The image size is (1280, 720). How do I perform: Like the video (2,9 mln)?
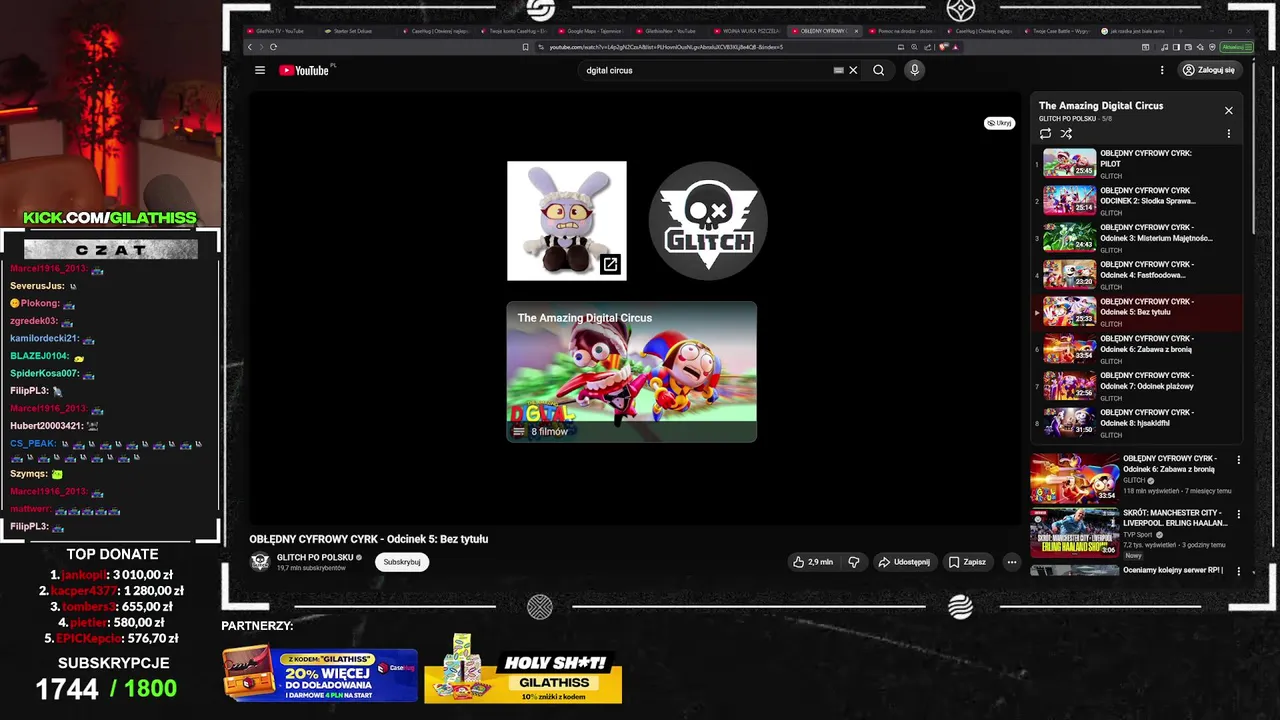click(x=813, y=562)
